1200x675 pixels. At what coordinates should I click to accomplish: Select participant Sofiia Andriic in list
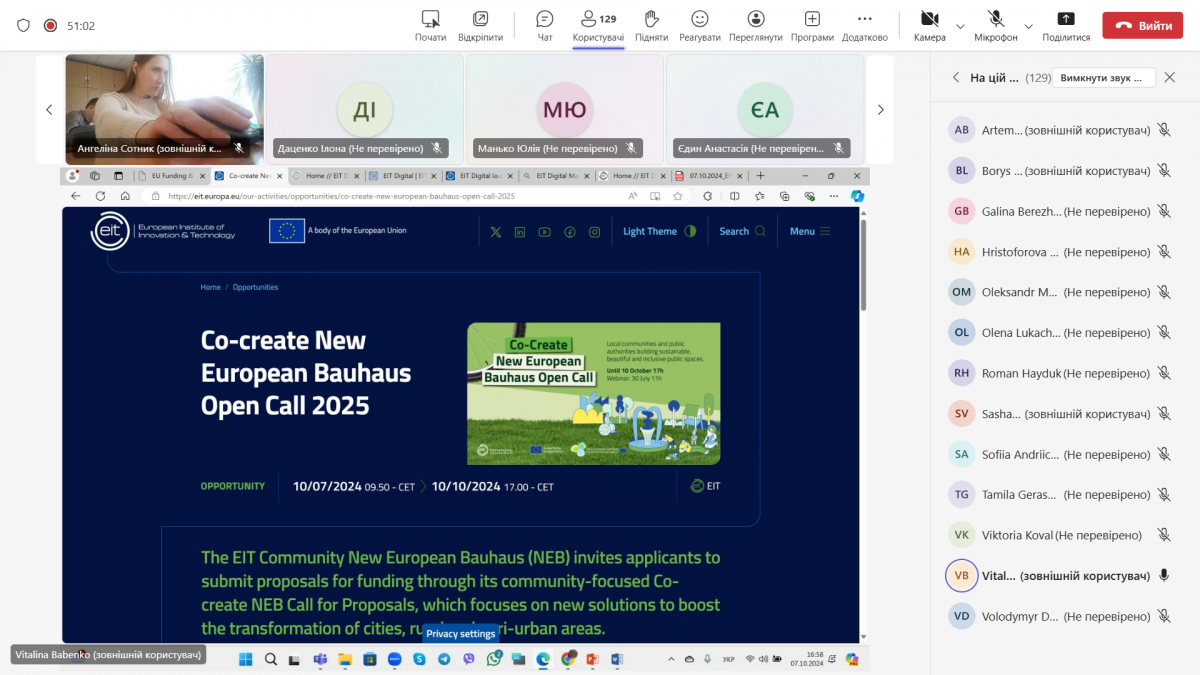pyautogui.click(x=1060, y=454)
